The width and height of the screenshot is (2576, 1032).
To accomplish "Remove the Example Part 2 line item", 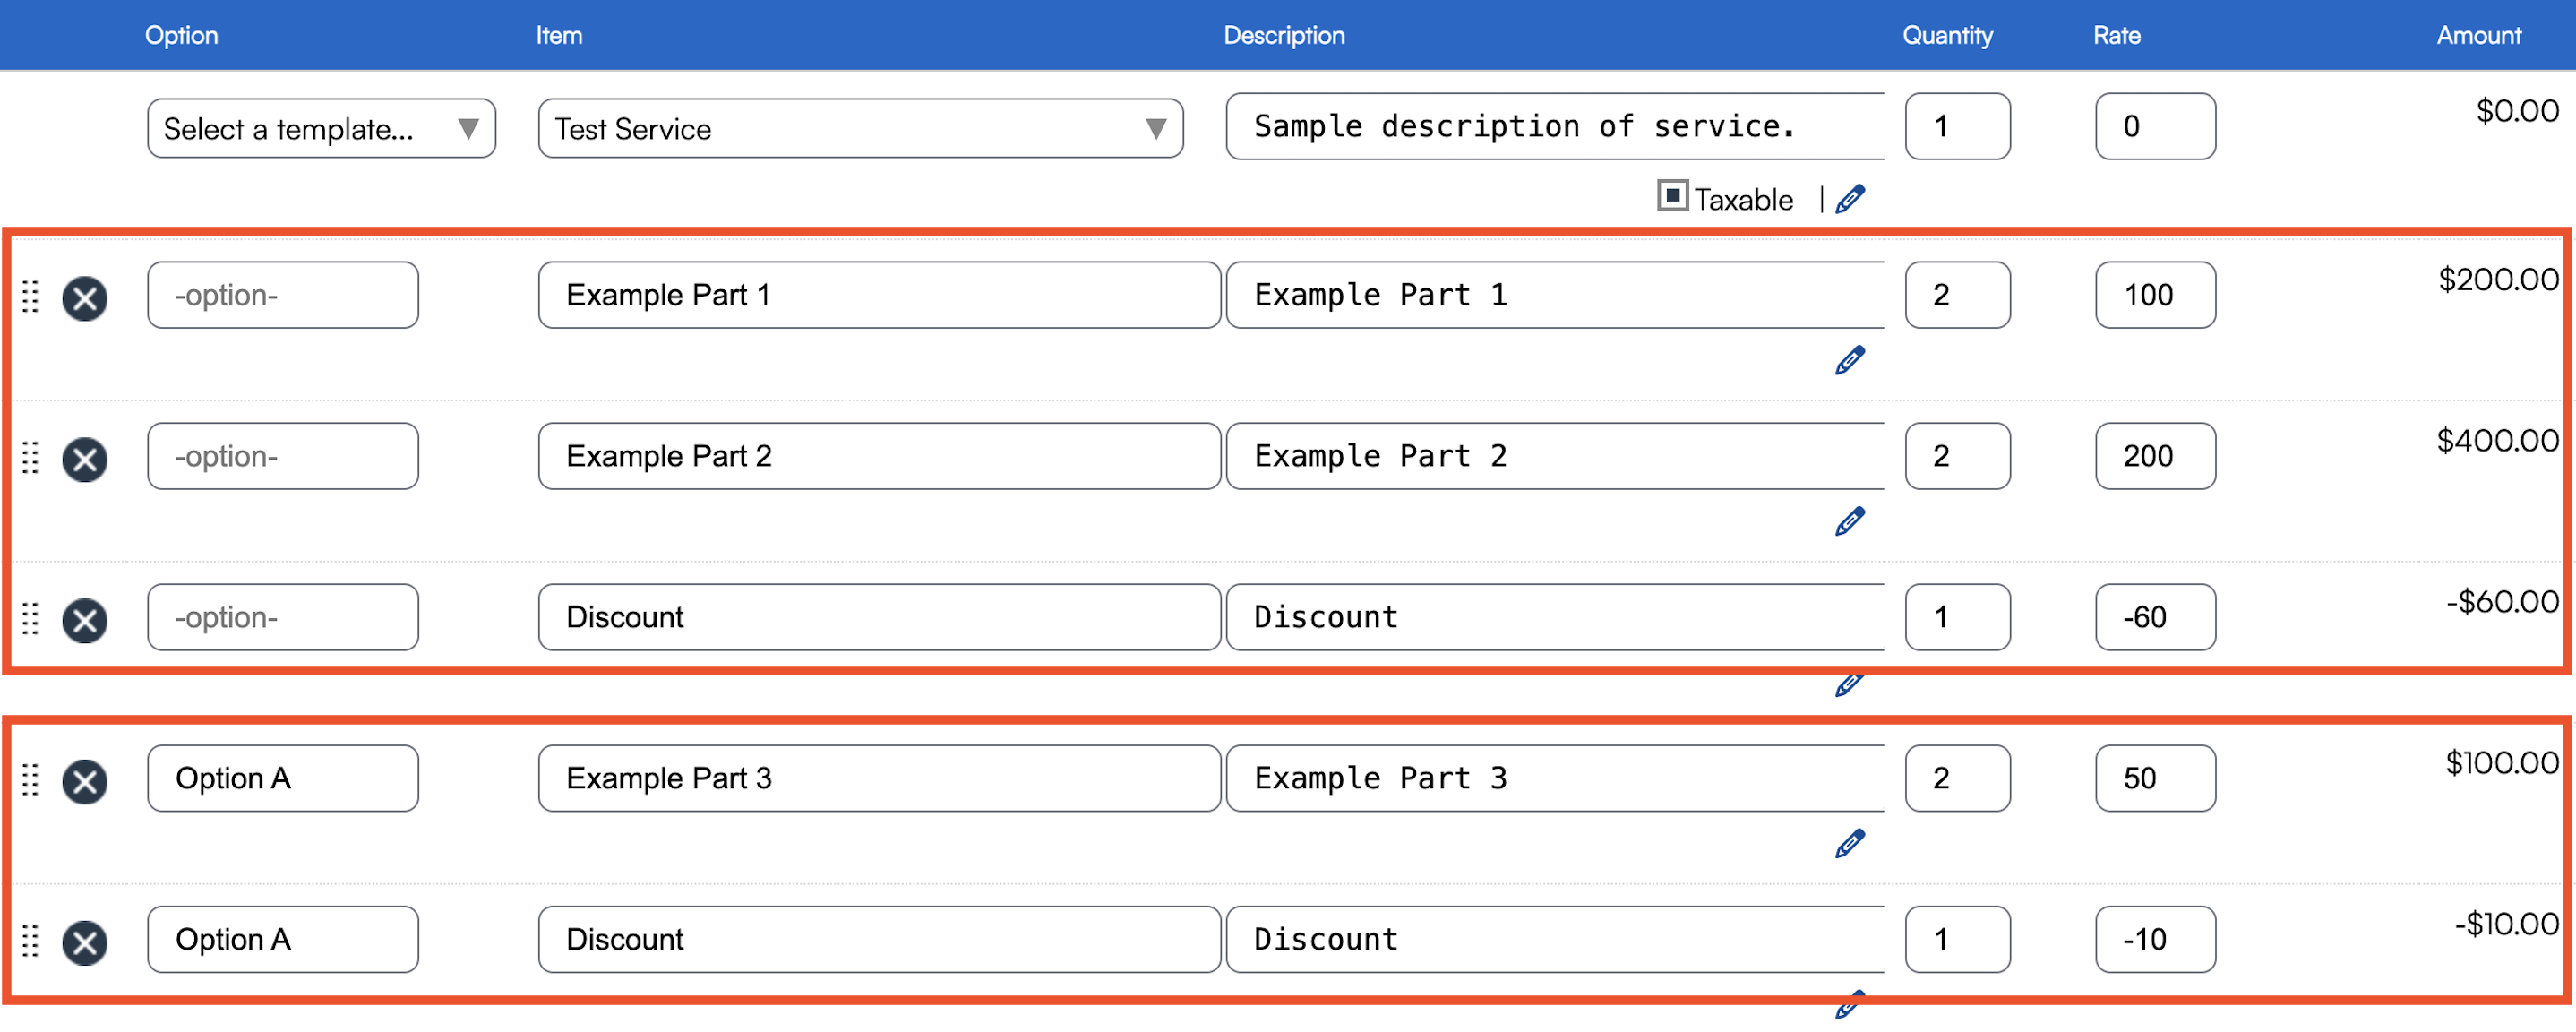I will pyautogui.click(x=85, y=460).
